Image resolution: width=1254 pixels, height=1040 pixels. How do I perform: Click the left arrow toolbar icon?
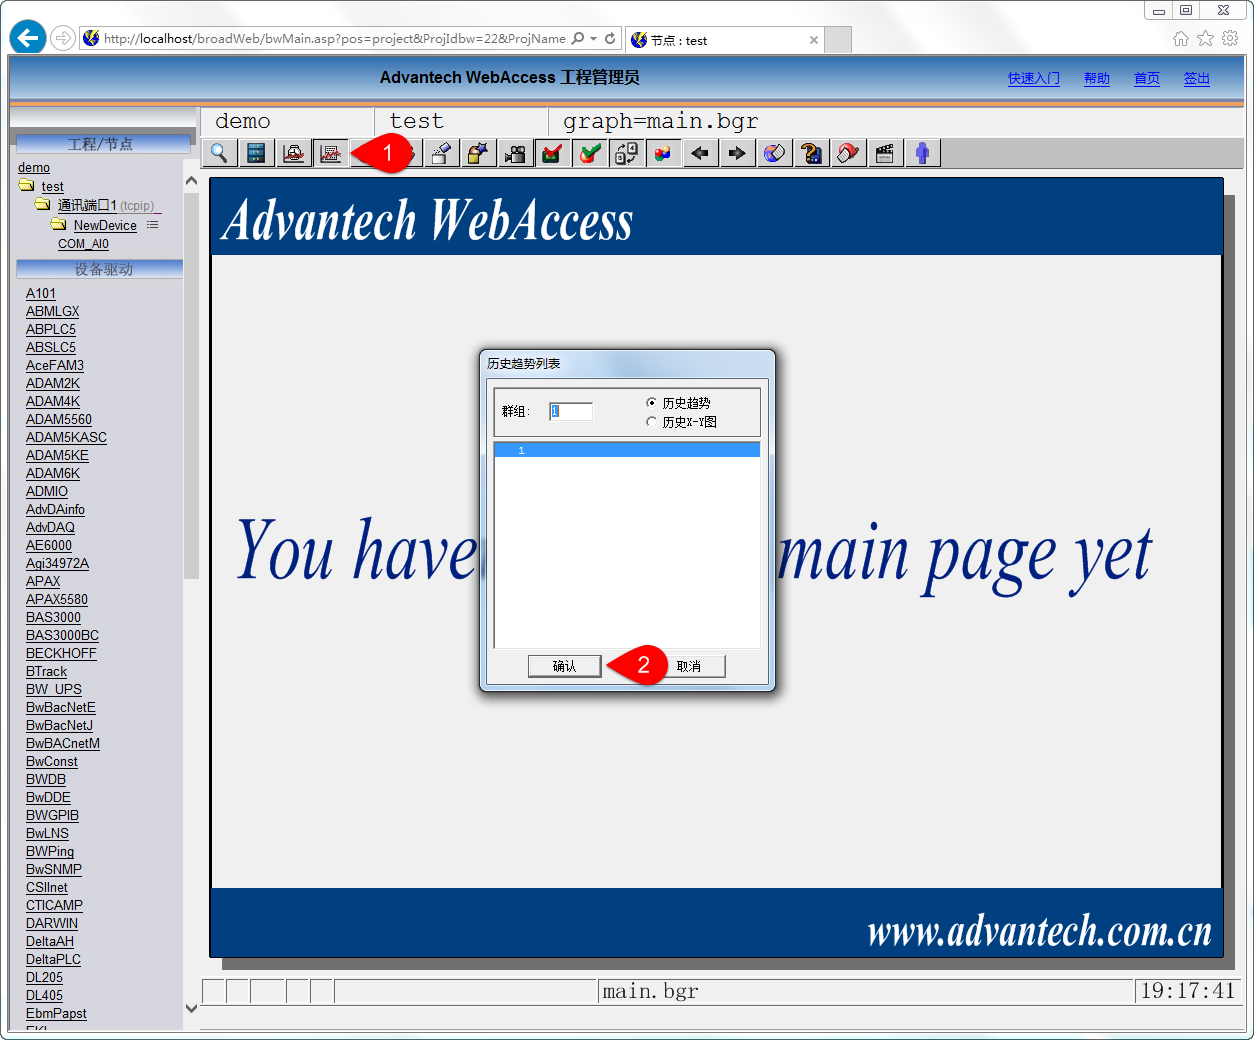pos(700,153)
